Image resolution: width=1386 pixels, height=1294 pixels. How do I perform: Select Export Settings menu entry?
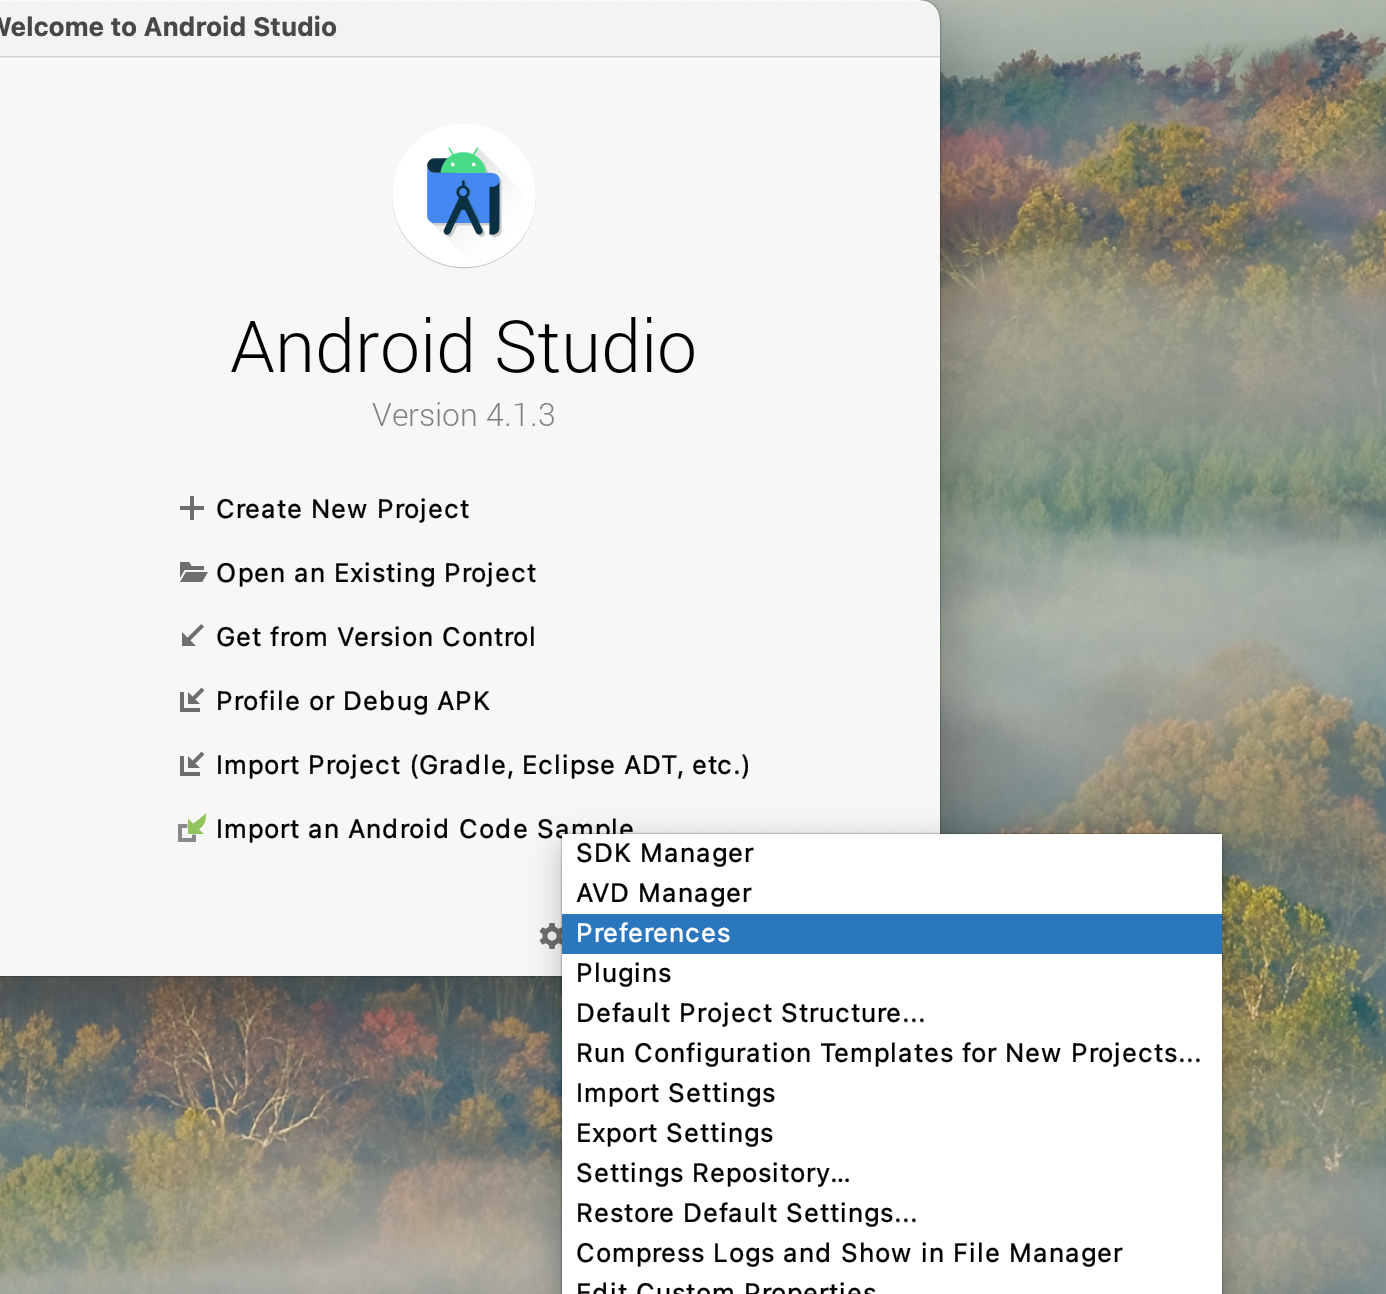[x=892, y=1133]
